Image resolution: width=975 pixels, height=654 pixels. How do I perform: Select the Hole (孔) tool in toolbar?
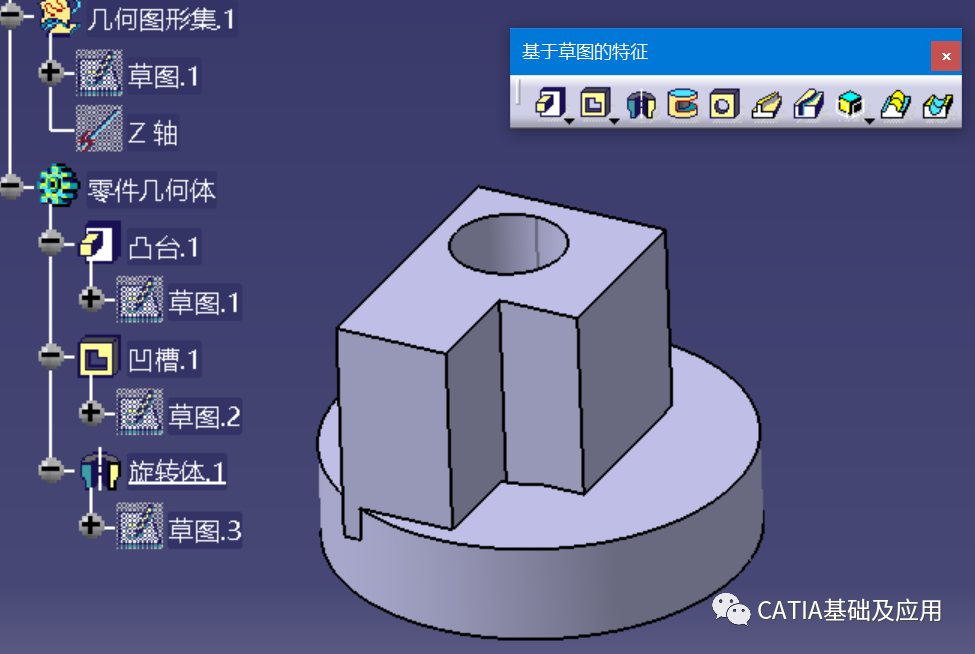point(724,104)
